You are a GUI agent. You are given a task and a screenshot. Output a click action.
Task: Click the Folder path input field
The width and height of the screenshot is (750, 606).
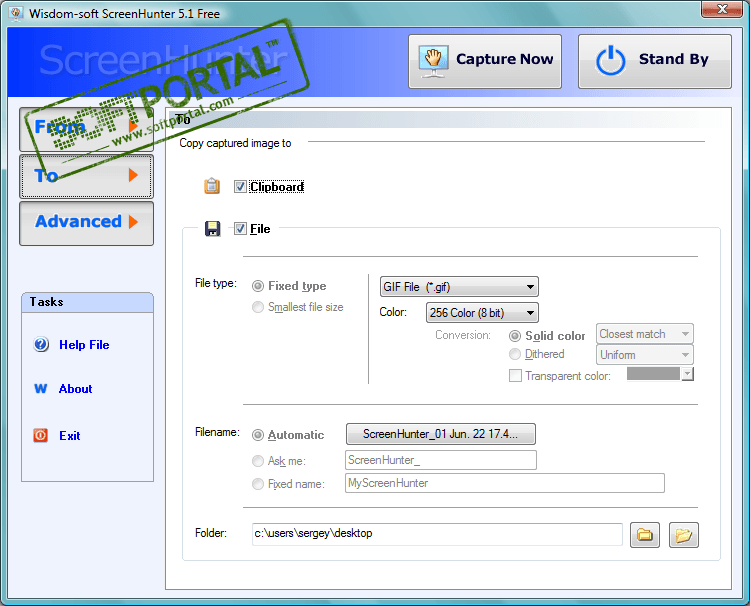437,534
